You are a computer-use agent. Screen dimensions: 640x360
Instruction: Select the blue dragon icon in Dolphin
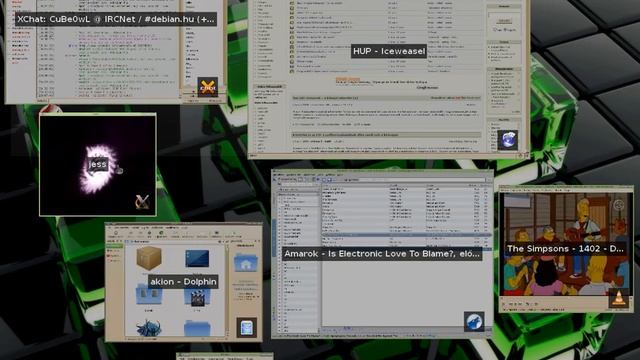pyautogui.click(x=149, y=328)
